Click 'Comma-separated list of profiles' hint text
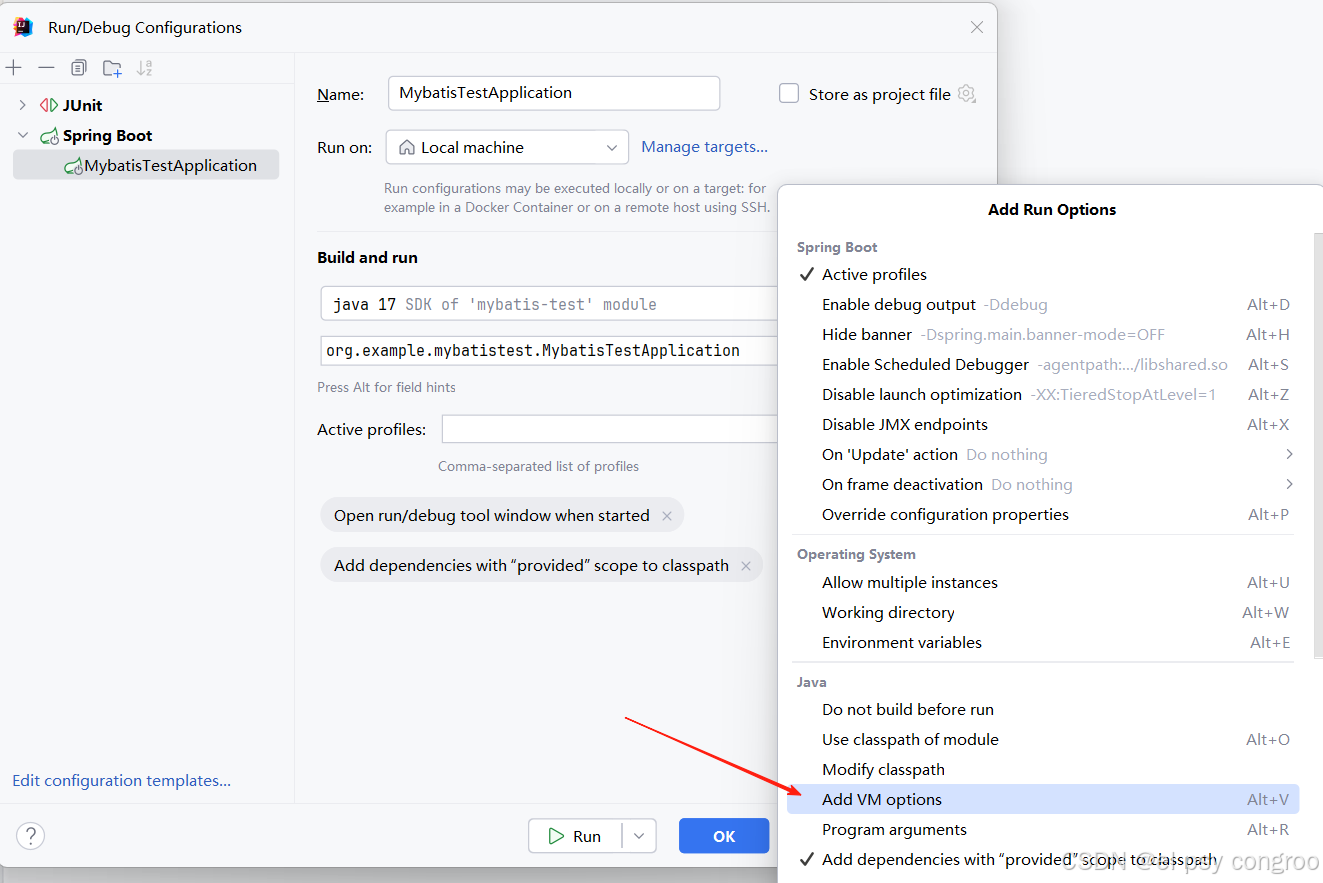This screenshot has height=883, width=1323. (x=538, y=466)
